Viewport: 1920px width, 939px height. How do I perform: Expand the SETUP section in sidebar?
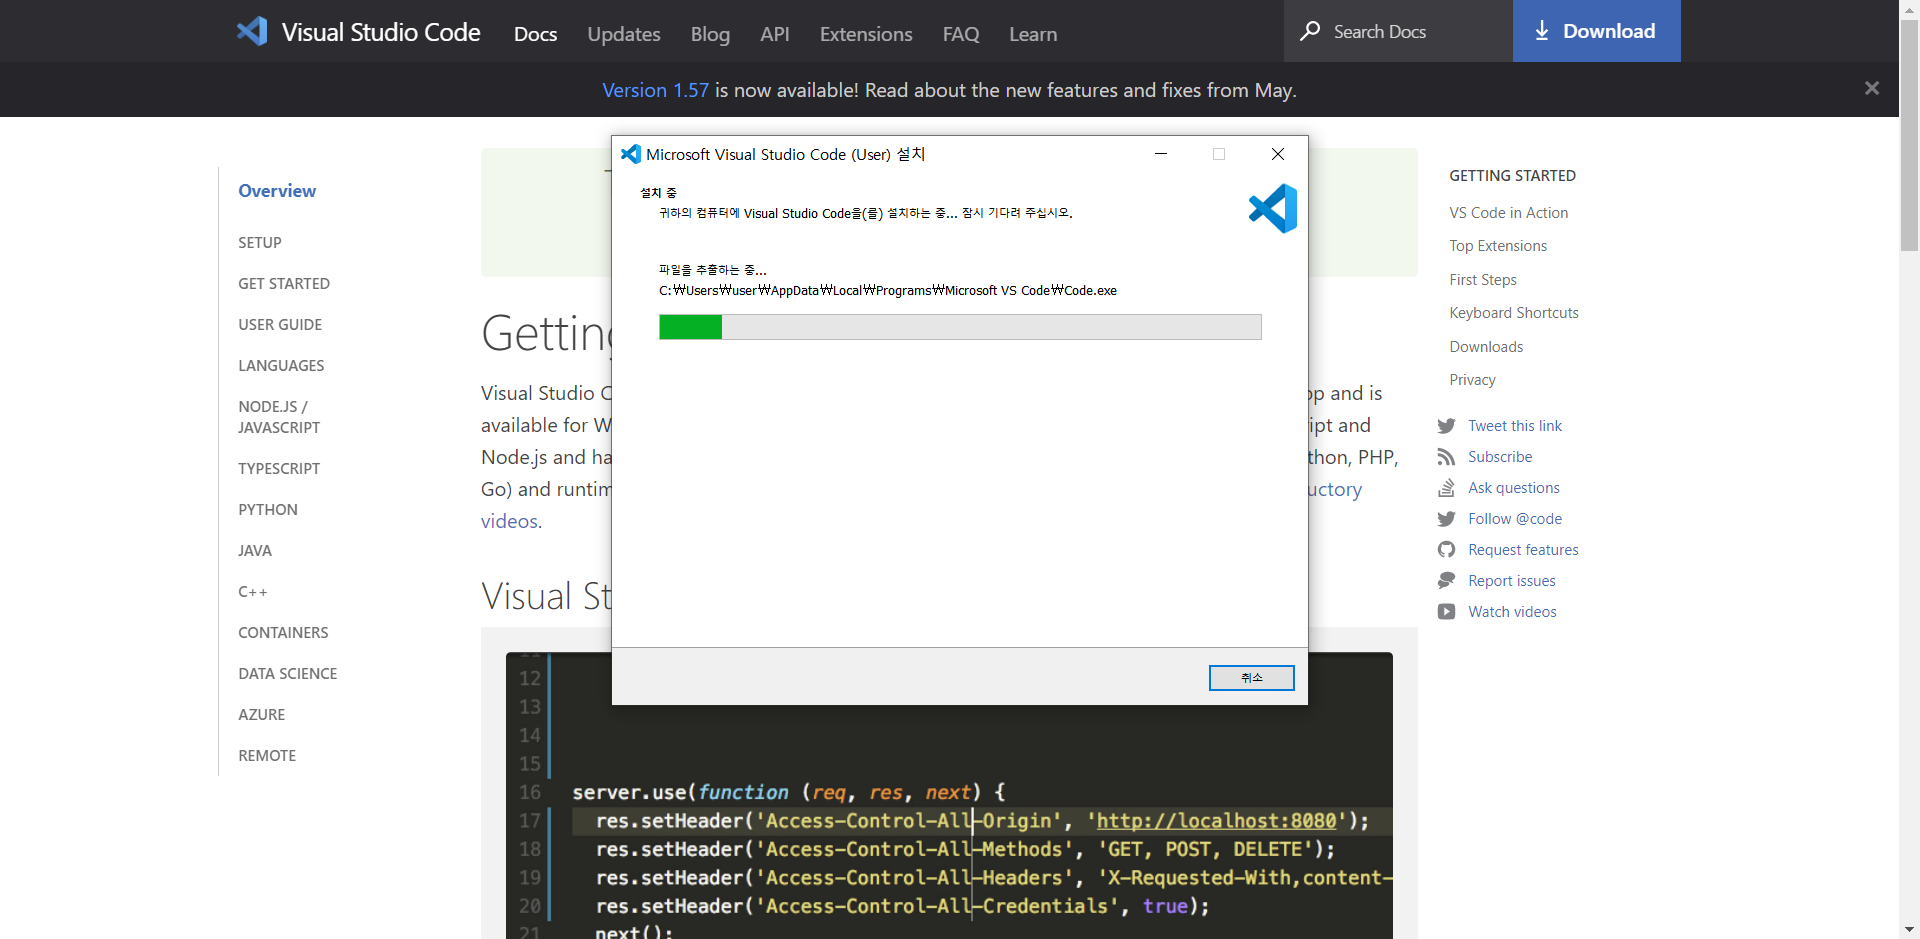(260, 243)
